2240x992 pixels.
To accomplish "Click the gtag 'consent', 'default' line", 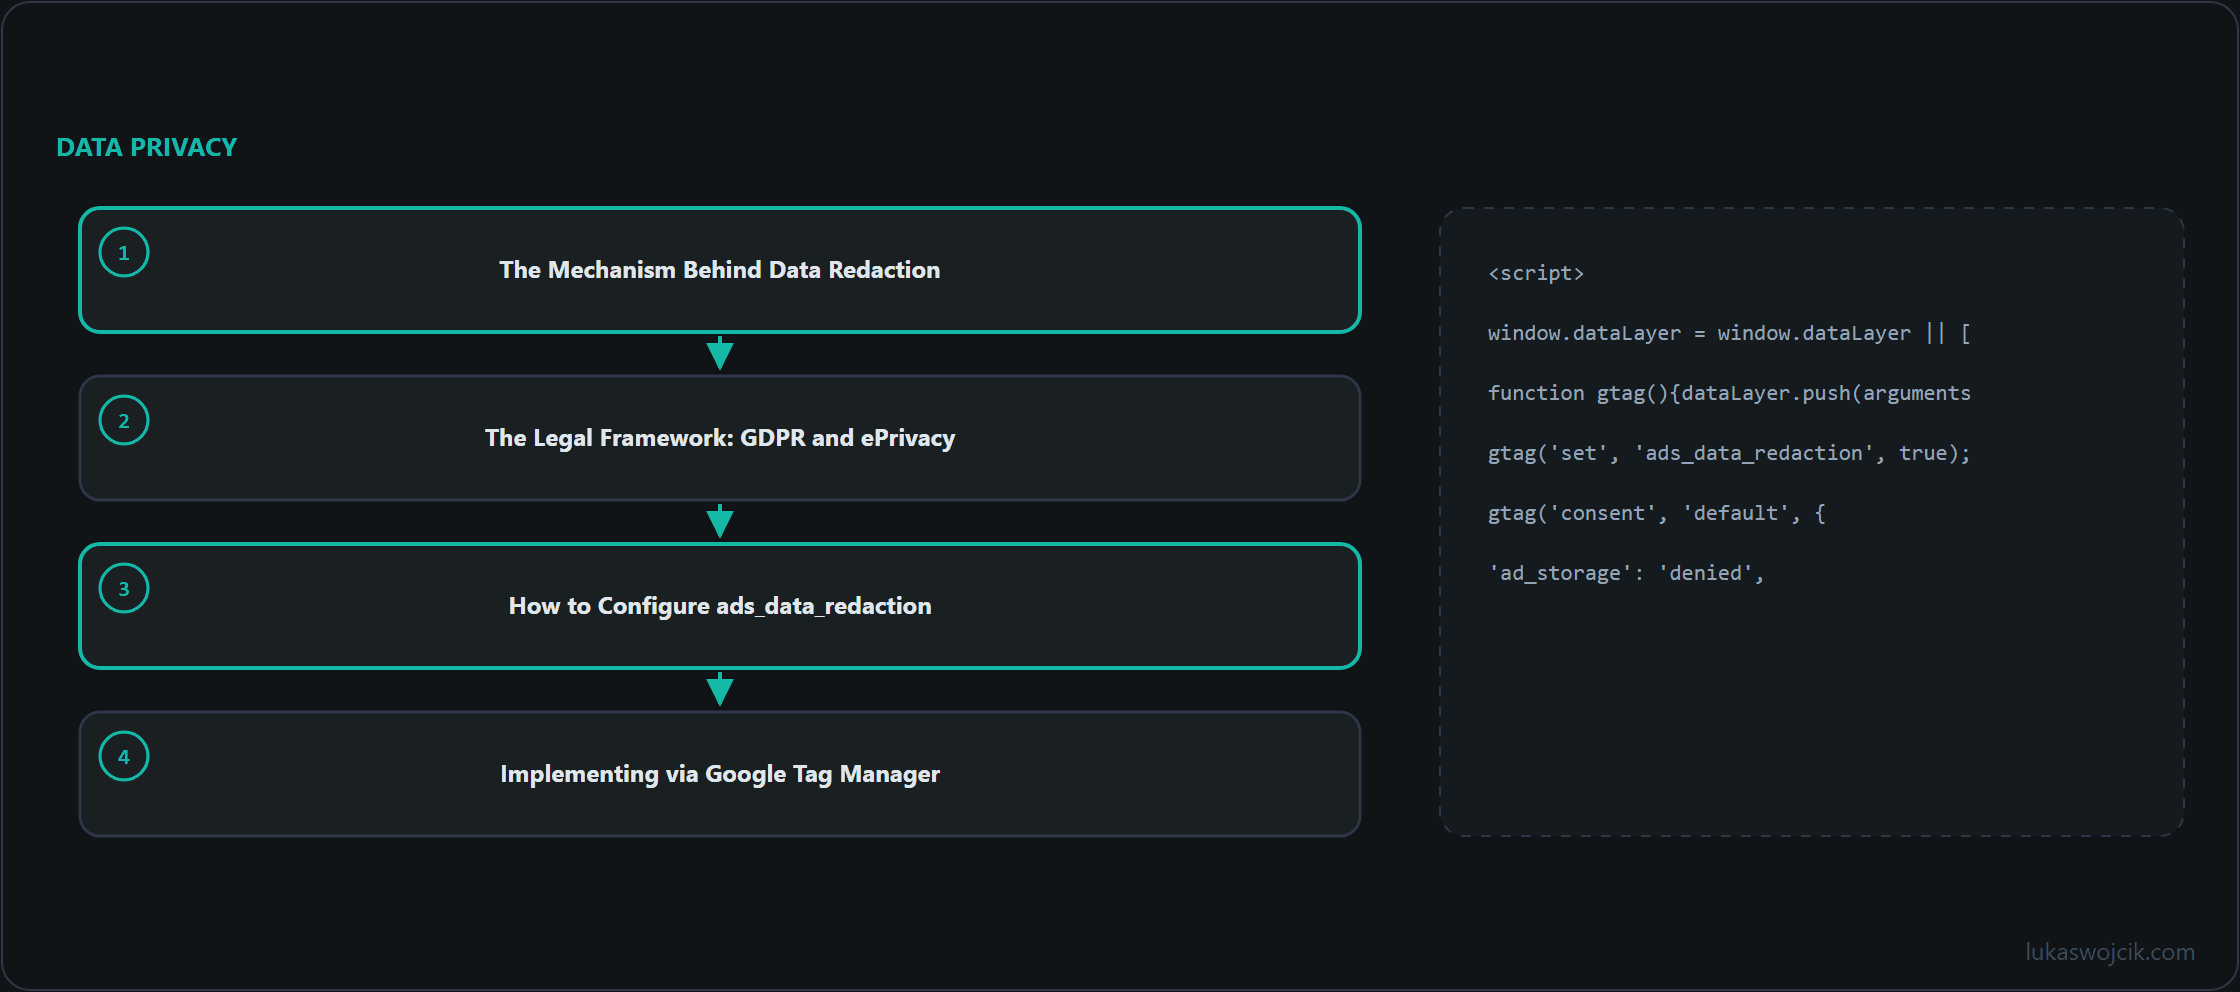I will pyautogui.click(x=1657, y=513).
